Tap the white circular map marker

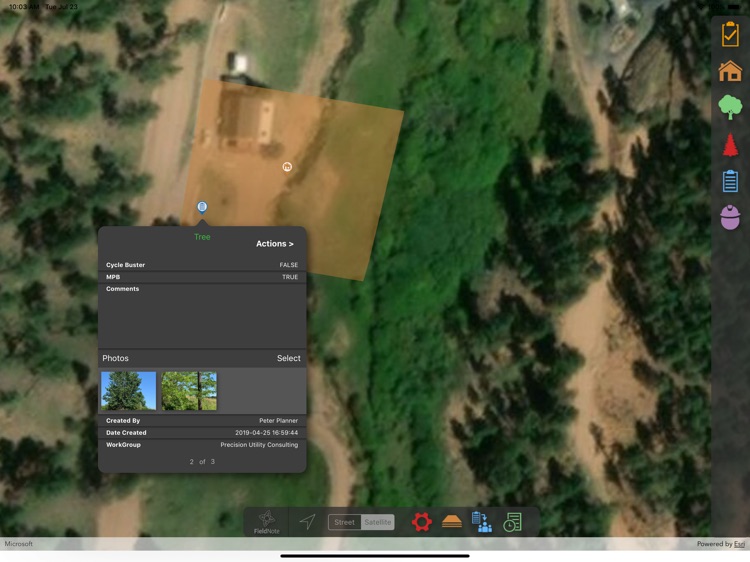pyautogui.click(x=287, y=166)
